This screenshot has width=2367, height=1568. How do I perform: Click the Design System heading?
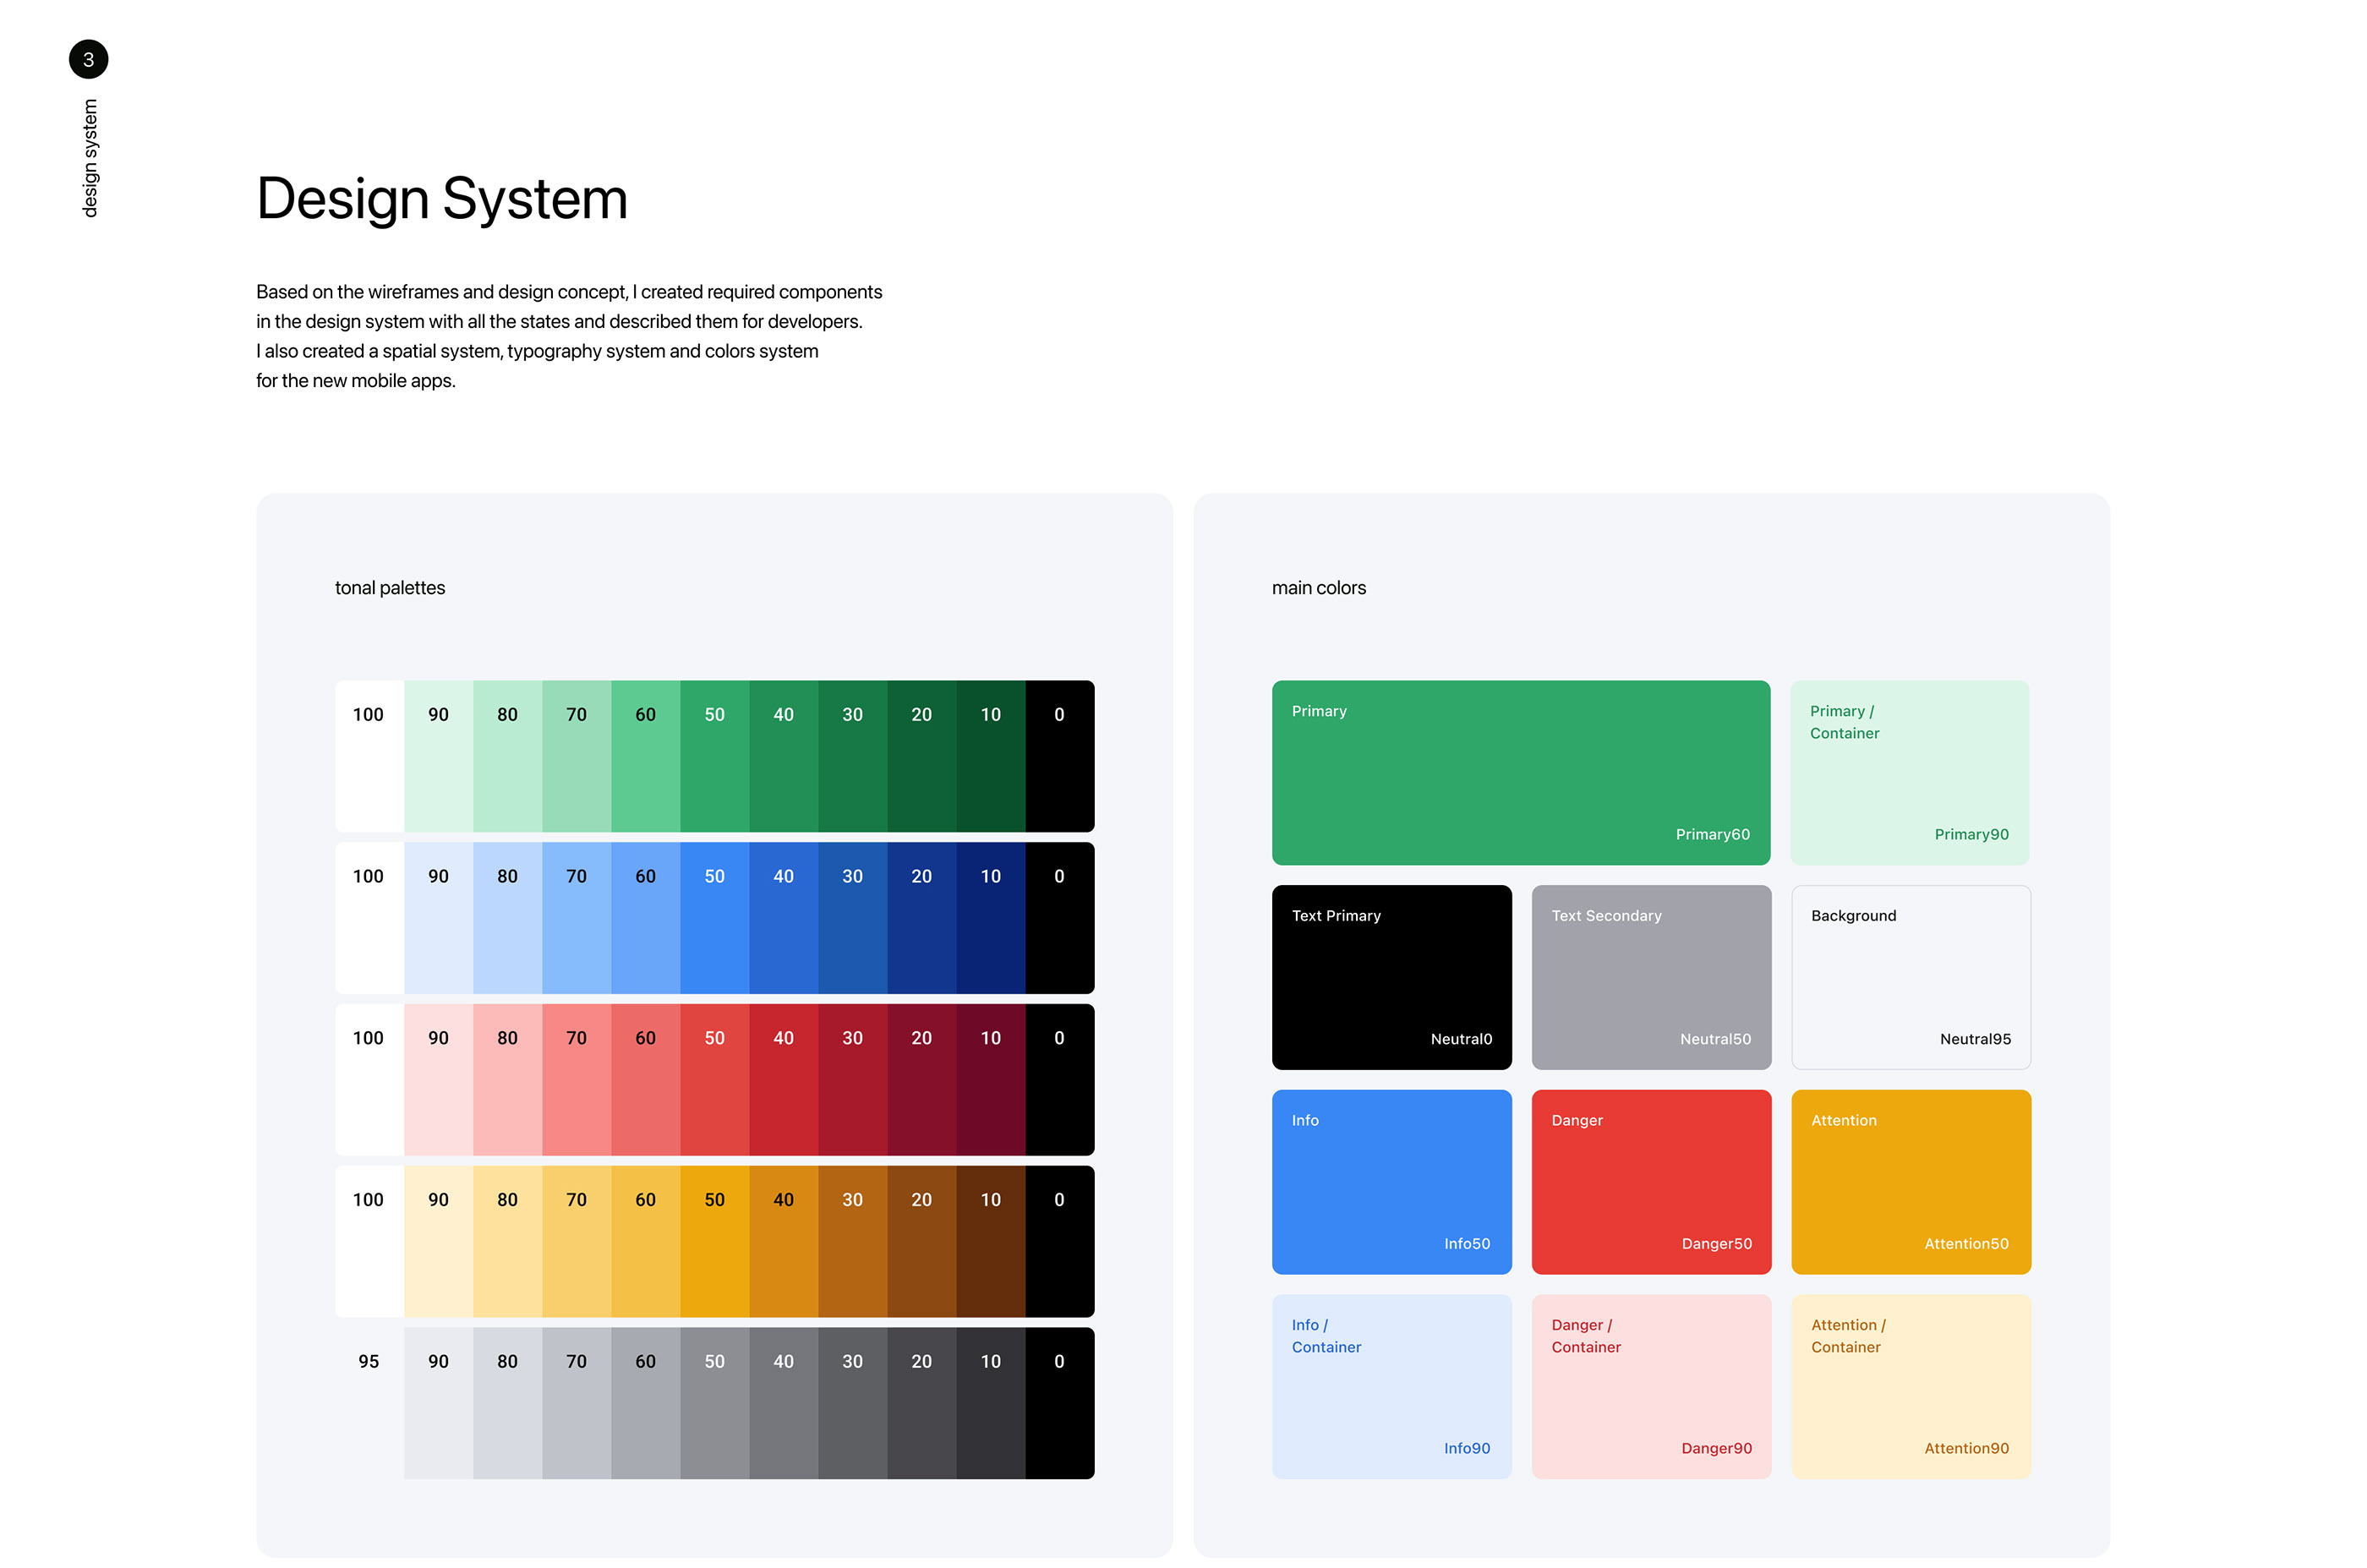tap(442, 198)
